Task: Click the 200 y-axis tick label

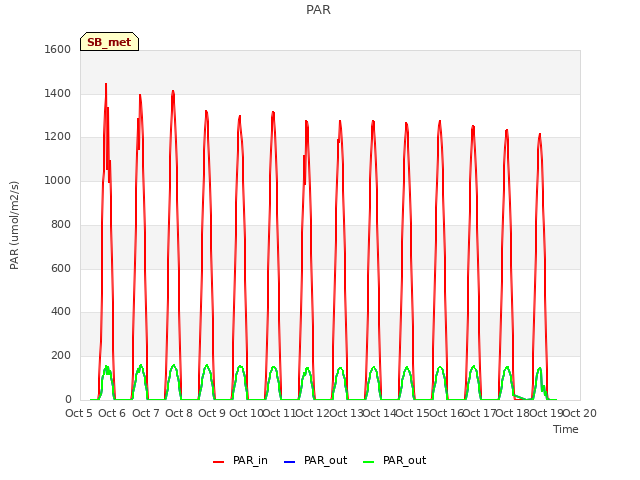Action: pyautogui.click(x=61, y=356)
